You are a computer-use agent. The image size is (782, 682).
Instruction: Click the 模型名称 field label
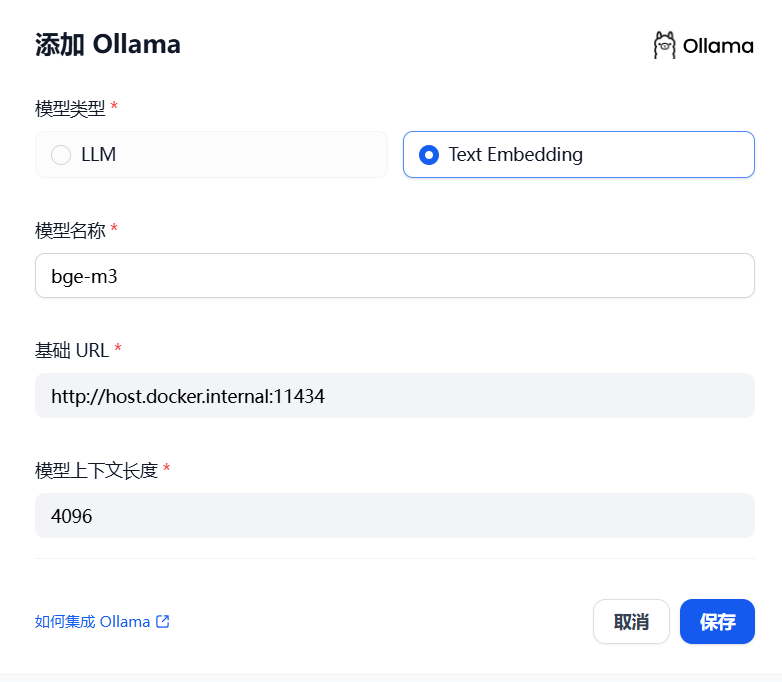(x=70, y=230)
